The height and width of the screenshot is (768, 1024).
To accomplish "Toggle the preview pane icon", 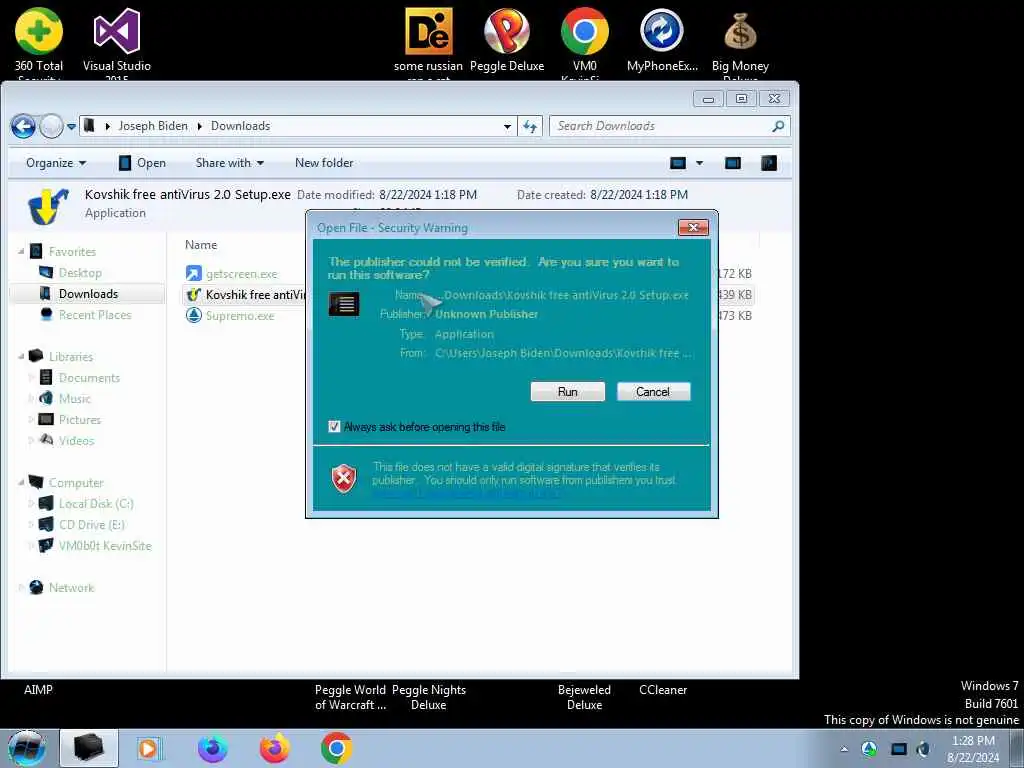I will (x=733, y=163).
